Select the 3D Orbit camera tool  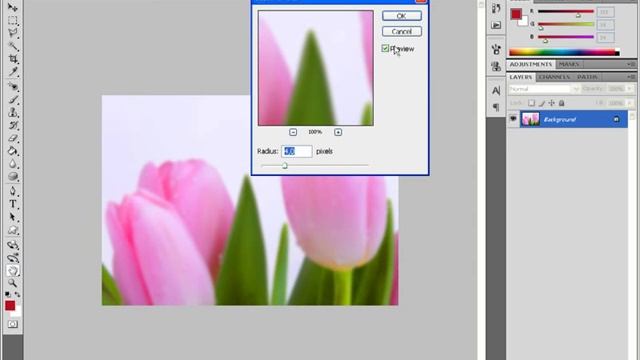(13, 258)
